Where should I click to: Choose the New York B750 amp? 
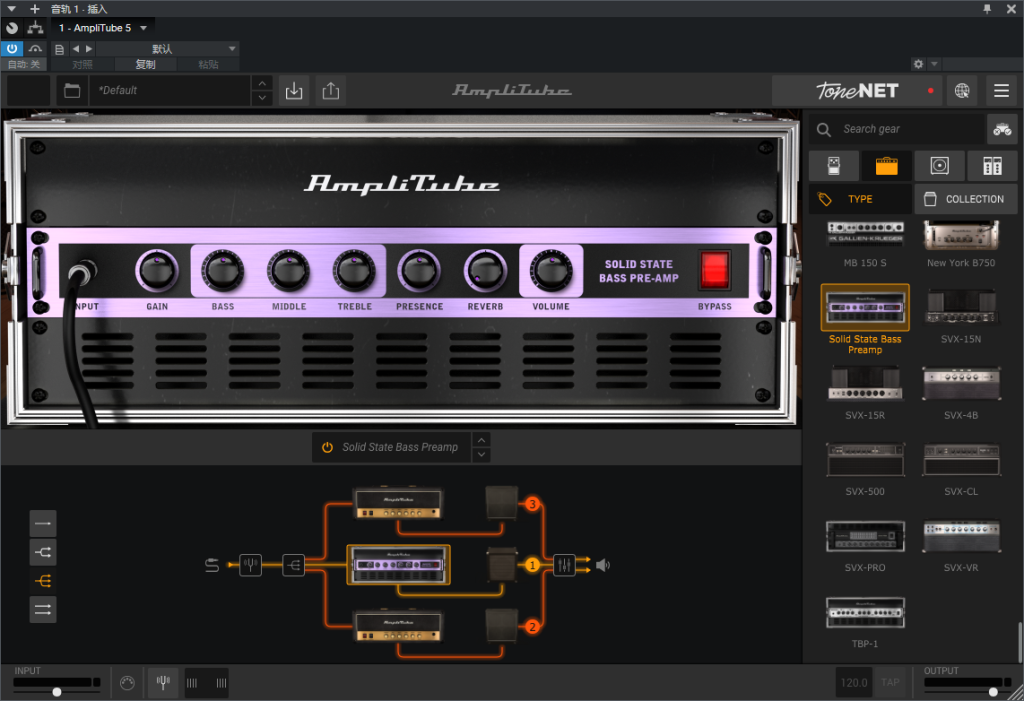click(x=961, y=244)
